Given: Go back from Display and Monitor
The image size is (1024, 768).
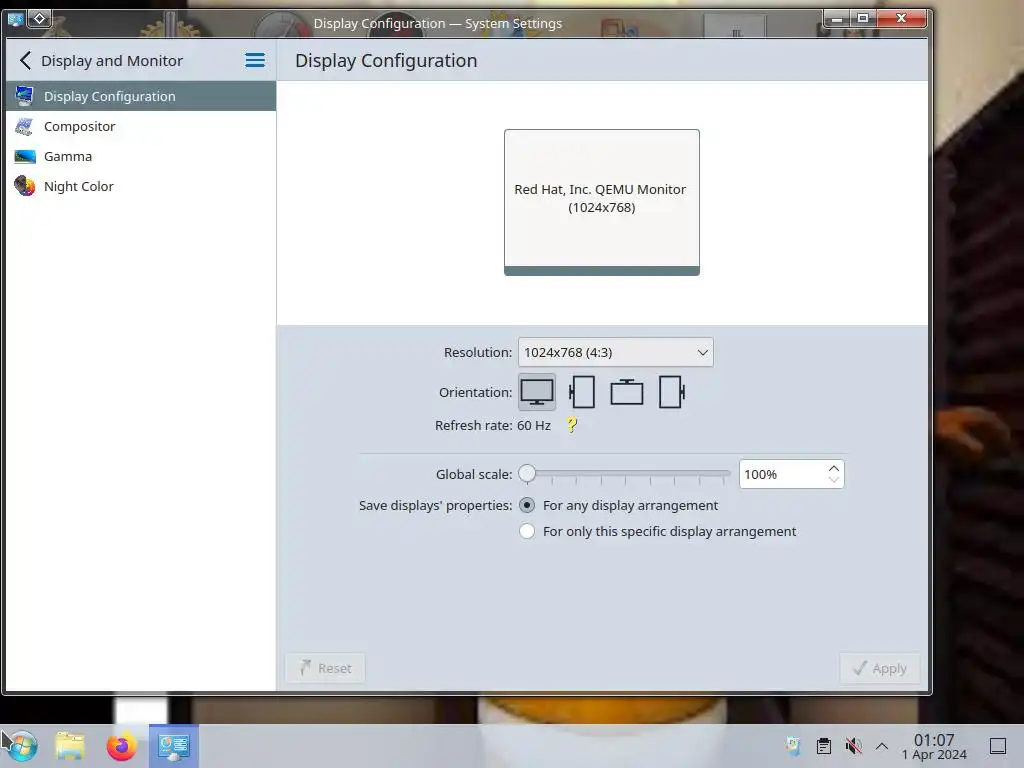Looking at the screenshot, I should click(25, 61).
